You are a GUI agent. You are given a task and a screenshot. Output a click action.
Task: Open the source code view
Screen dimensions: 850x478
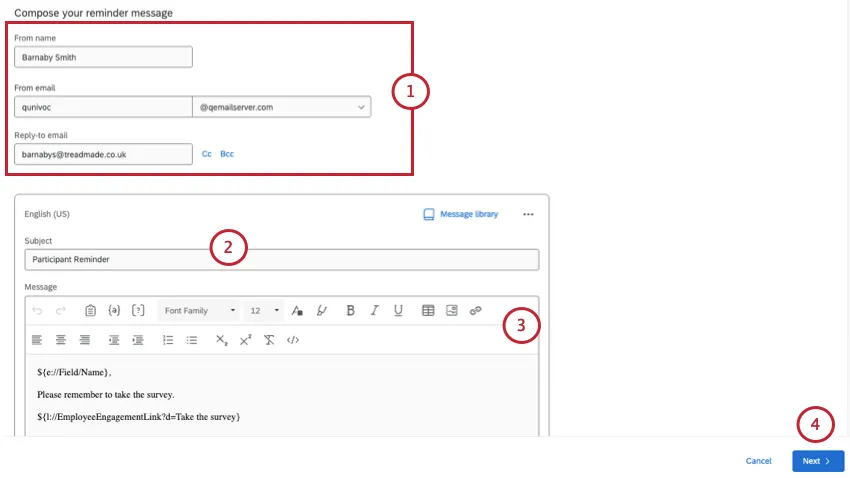pyautogui.click(x=293, y=340)
